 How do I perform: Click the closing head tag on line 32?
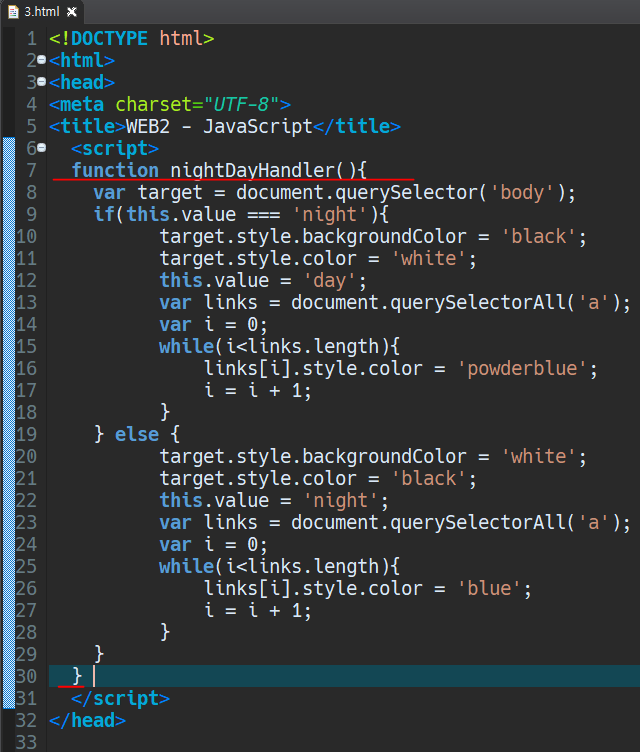click(87, 721)
